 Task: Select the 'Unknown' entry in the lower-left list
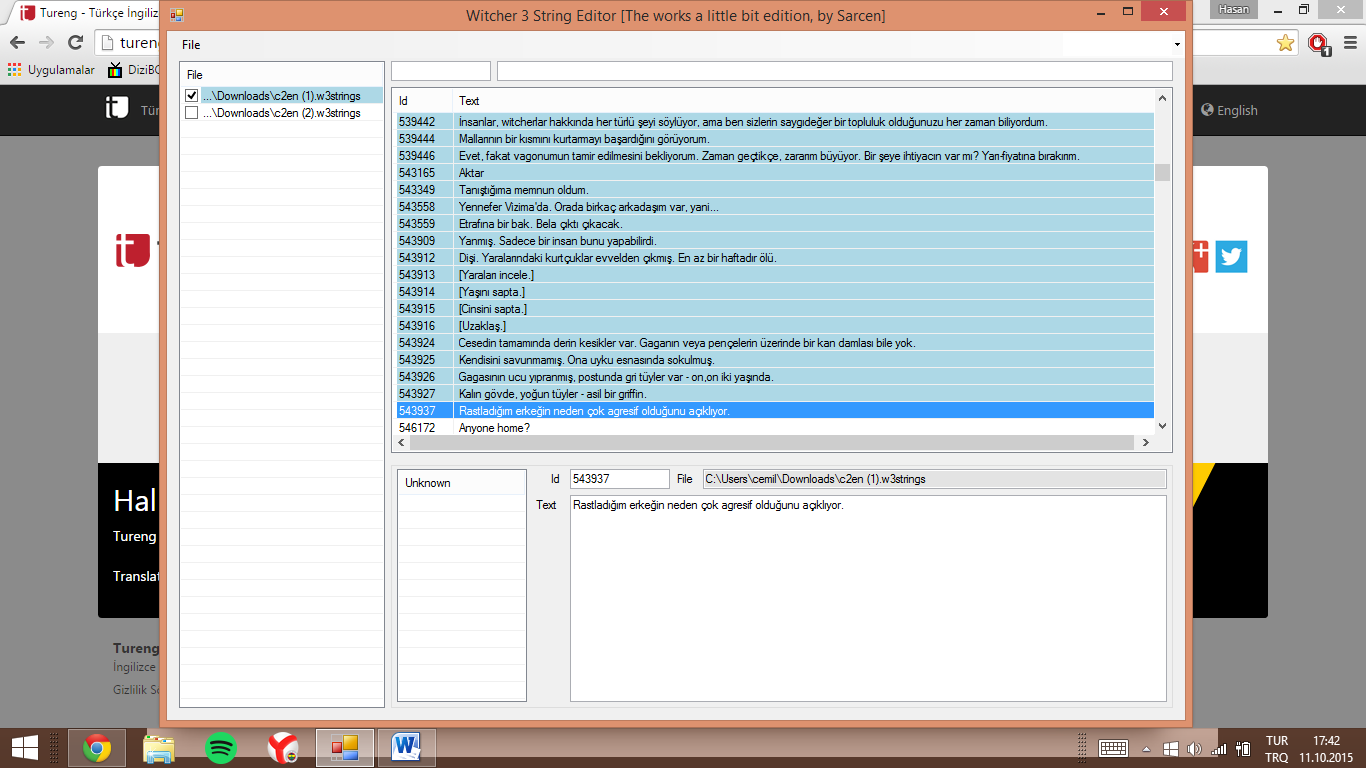(461, 483)
